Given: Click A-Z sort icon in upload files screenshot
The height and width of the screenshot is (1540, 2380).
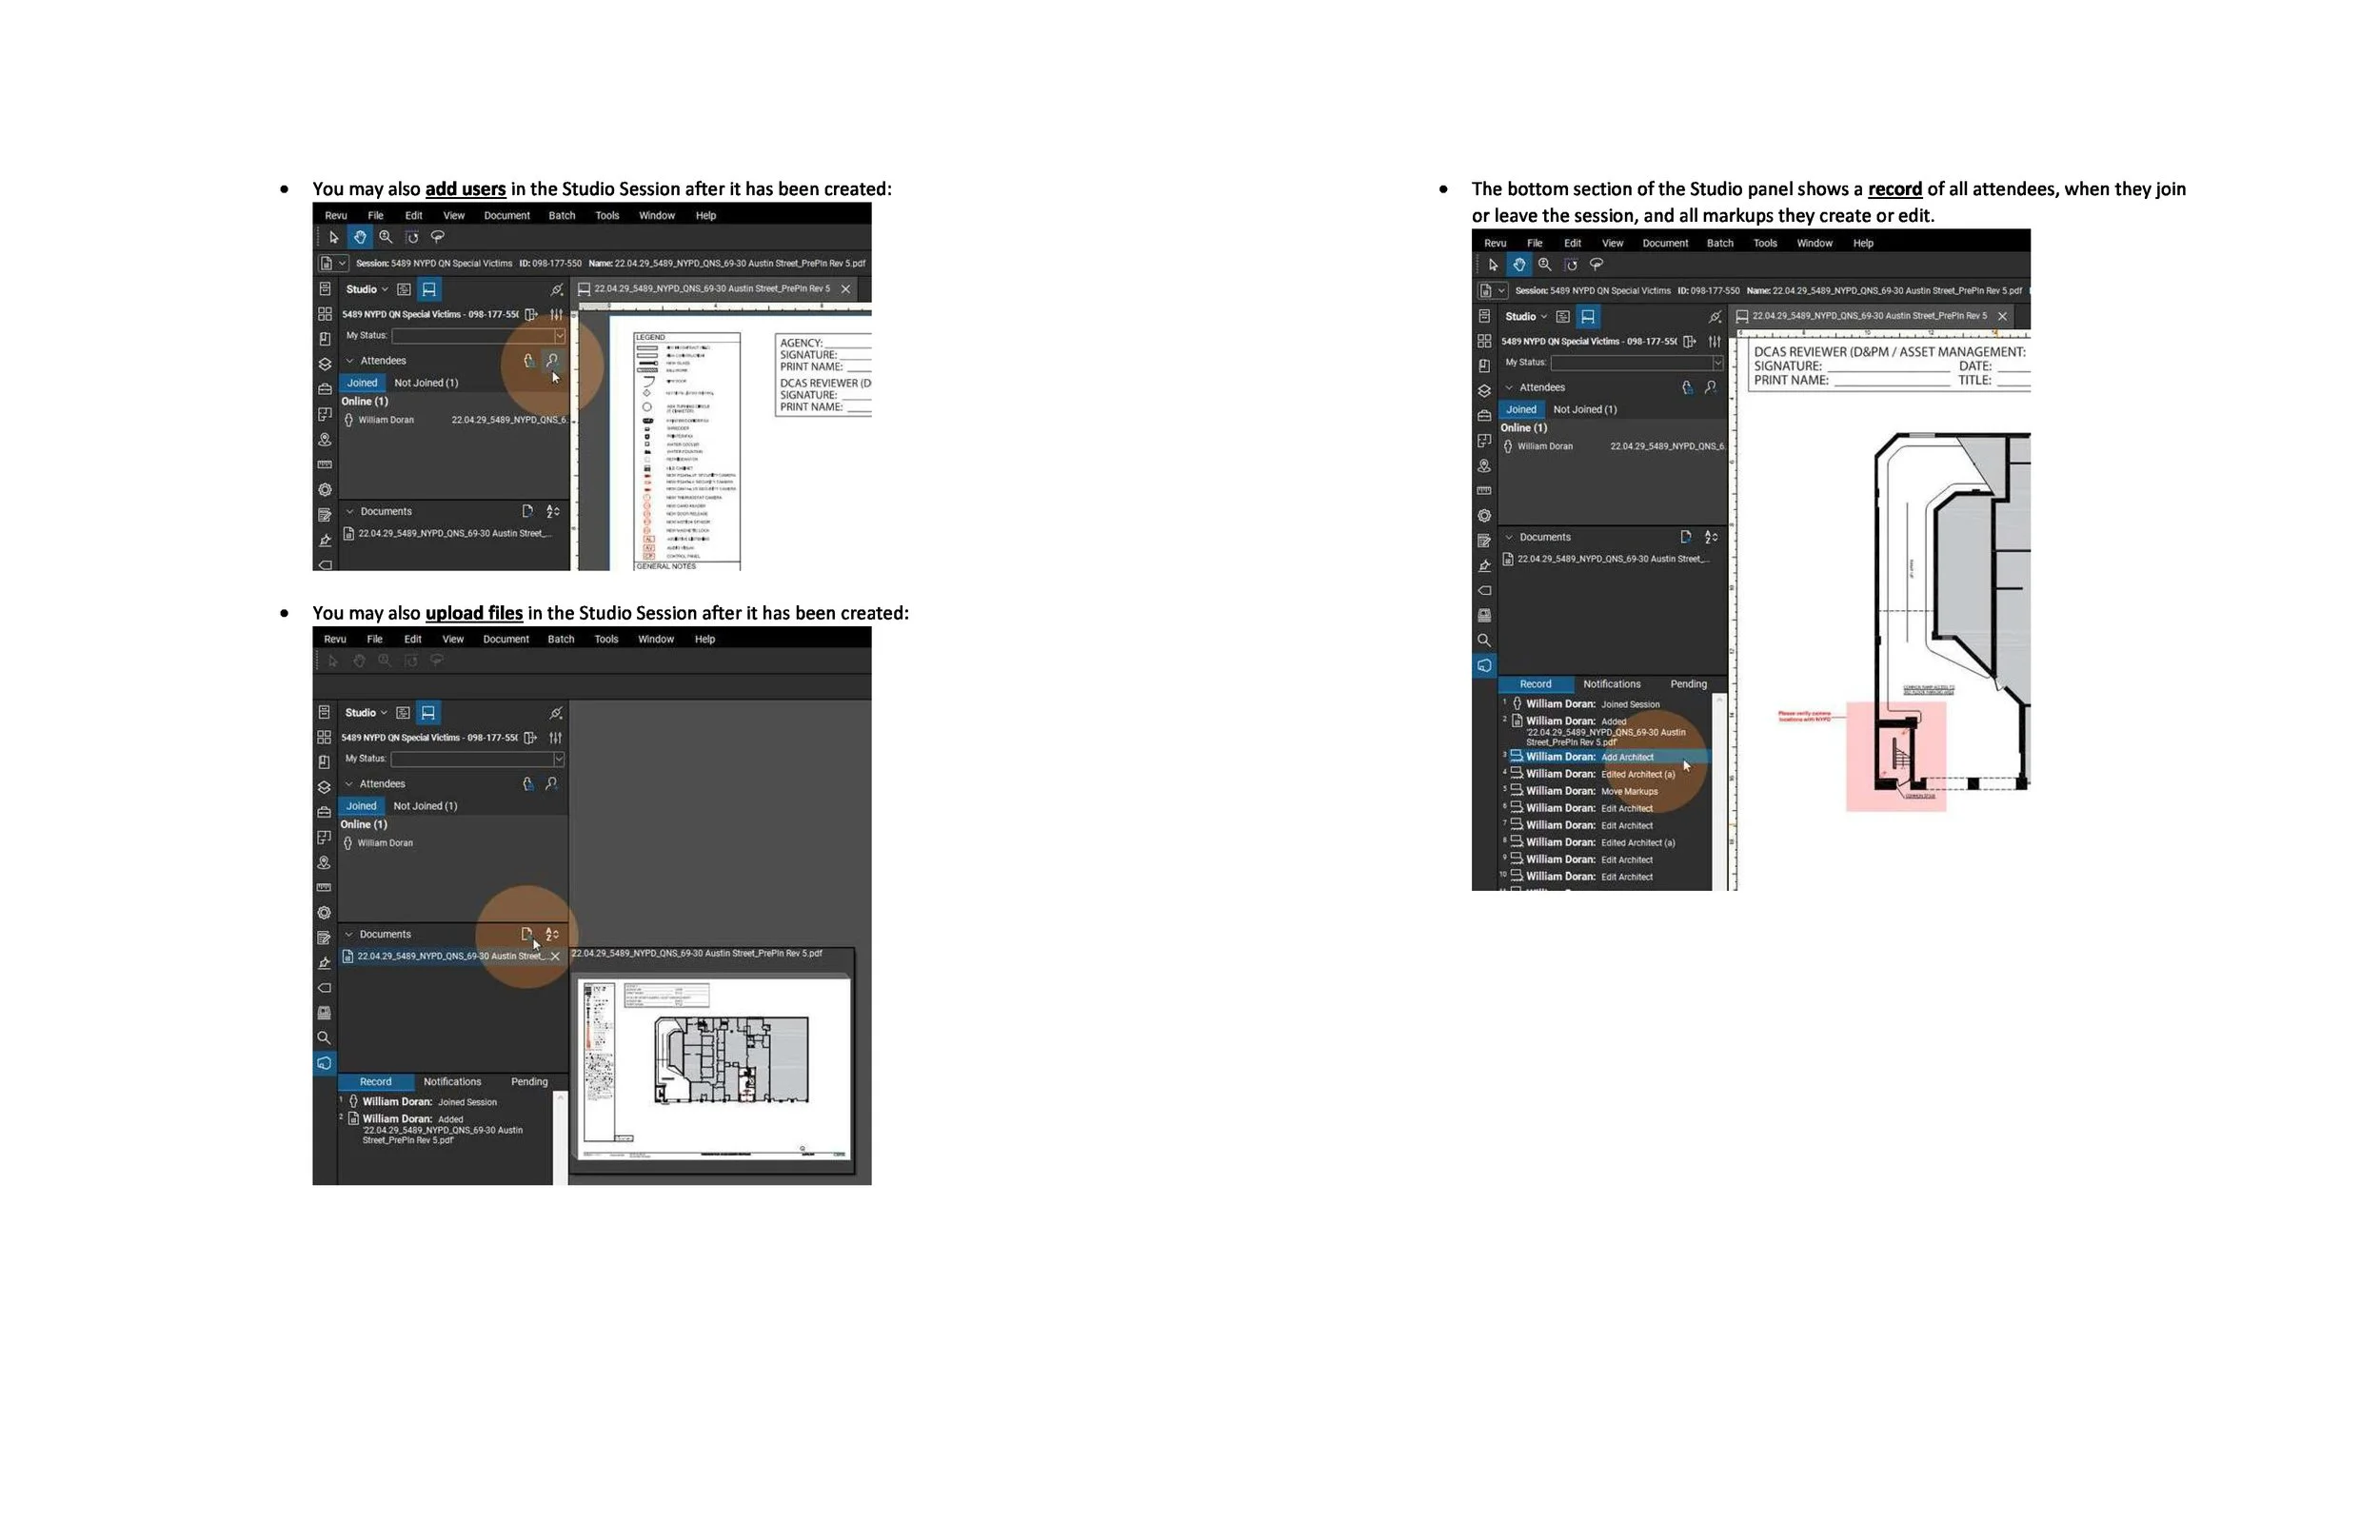Looking at the screenshot, I should click(x=552, y=934).
